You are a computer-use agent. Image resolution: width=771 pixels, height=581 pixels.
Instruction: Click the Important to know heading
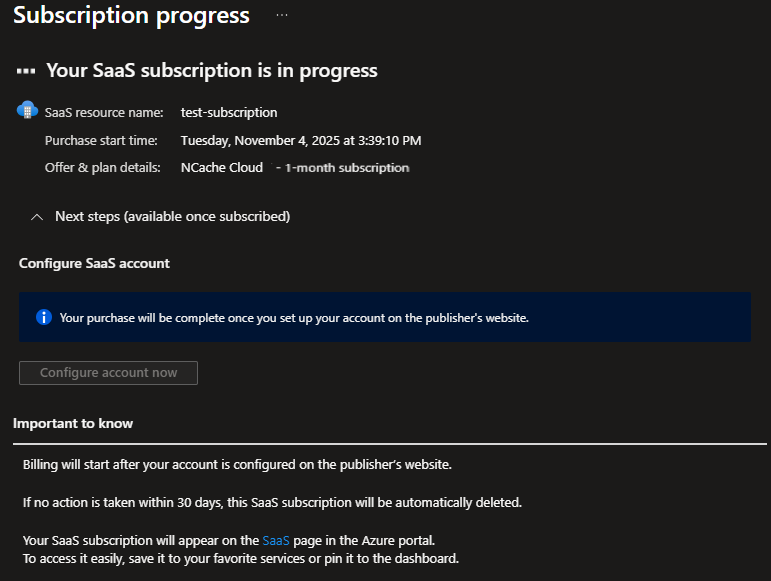point(73,424)
